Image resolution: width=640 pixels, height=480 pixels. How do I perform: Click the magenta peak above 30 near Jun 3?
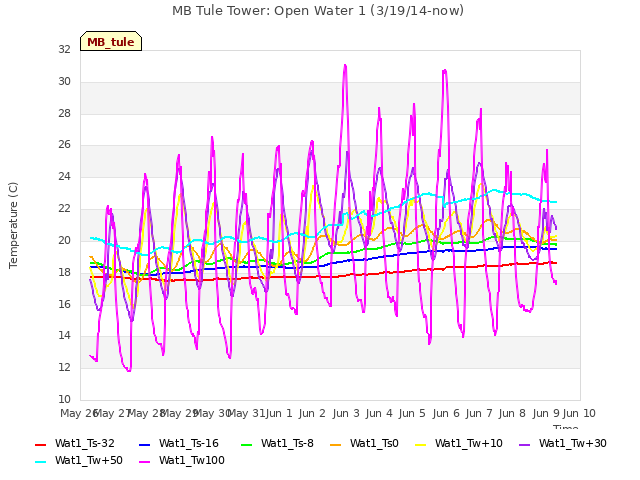(345, 65)
